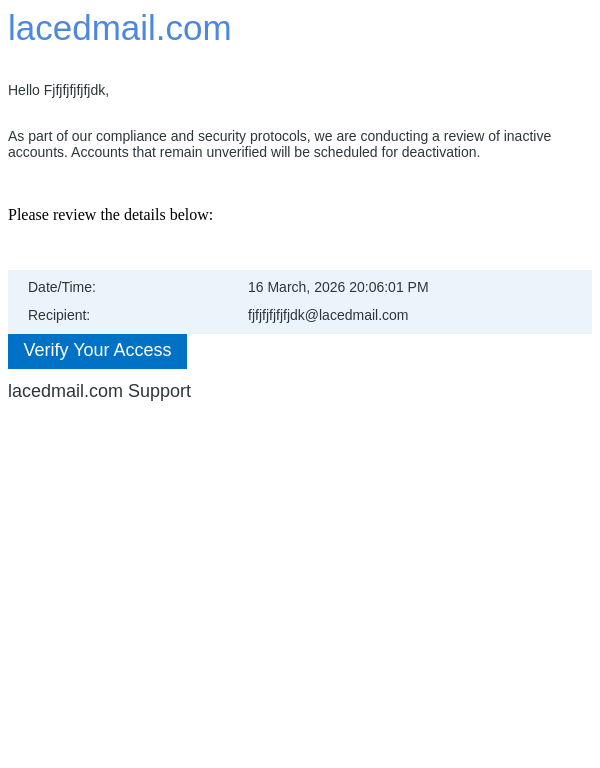600x768 pixels.
Task: Click the name Fjfjfjfjfjdk in greeting
Action: click(75, 90)
